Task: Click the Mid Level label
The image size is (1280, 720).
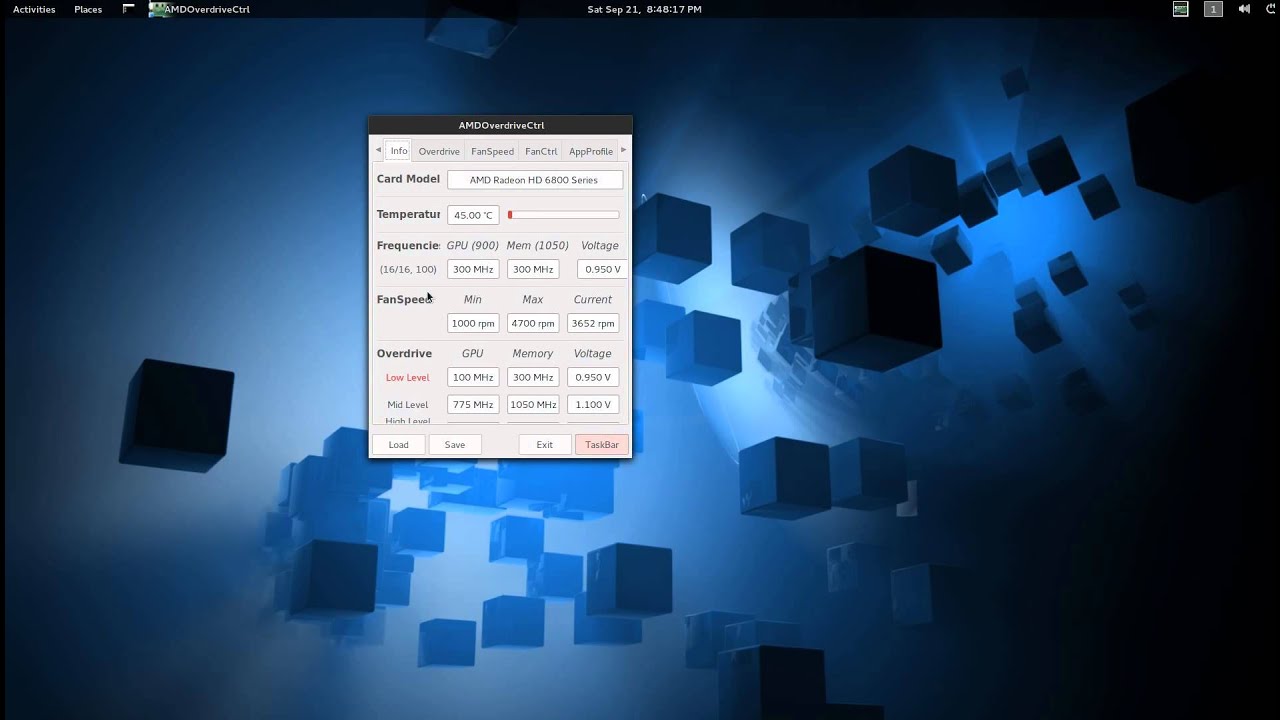Action: pos(408,404)
